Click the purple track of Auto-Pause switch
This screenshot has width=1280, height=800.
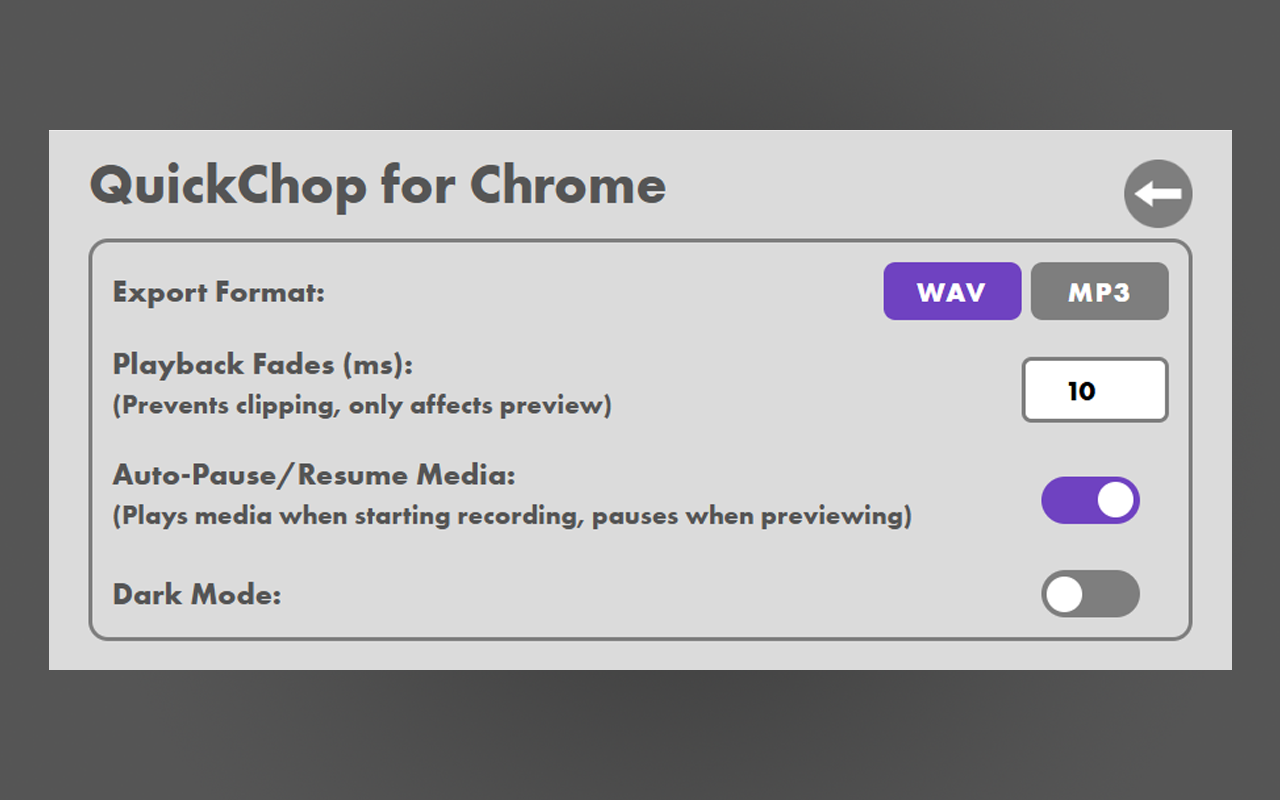coord(1066,500)
